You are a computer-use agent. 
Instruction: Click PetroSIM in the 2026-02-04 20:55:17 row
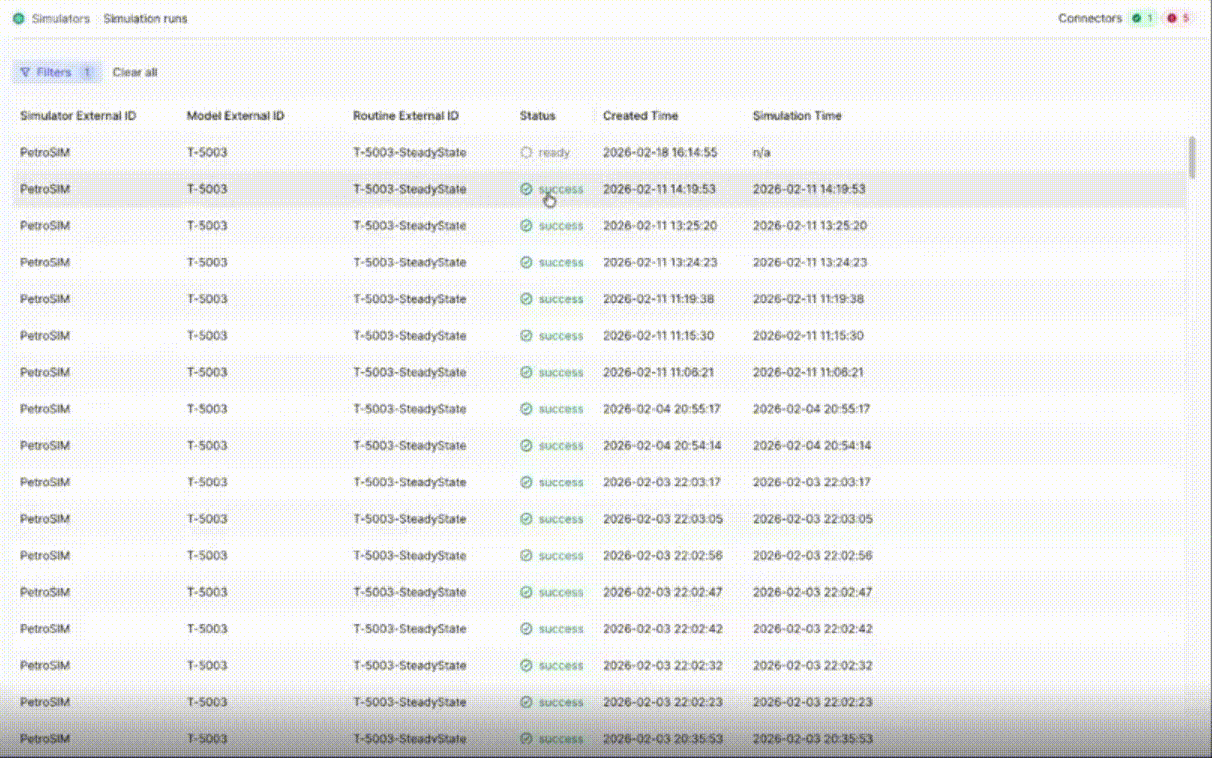tap(45, 409)
